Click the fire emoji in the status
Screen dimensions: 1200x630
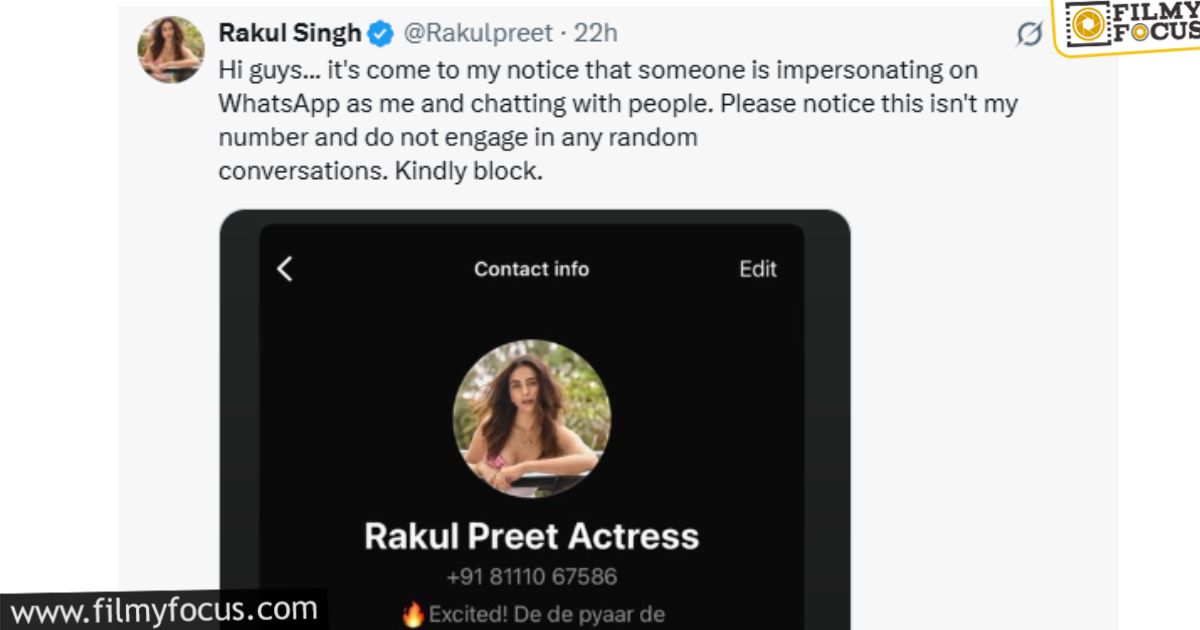pyautogui.click(x=413, y=615)
